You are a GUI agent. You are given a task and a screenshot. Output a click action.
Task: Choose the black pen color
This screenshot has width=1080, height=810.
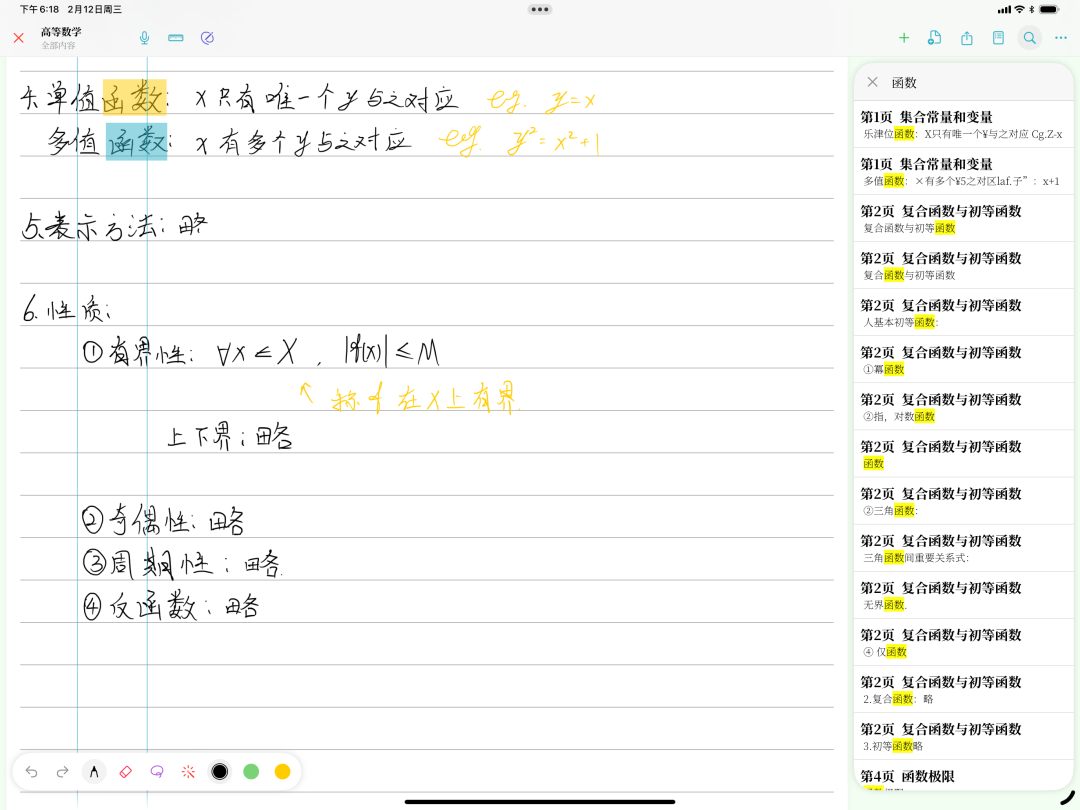click(x=220, y=771)
